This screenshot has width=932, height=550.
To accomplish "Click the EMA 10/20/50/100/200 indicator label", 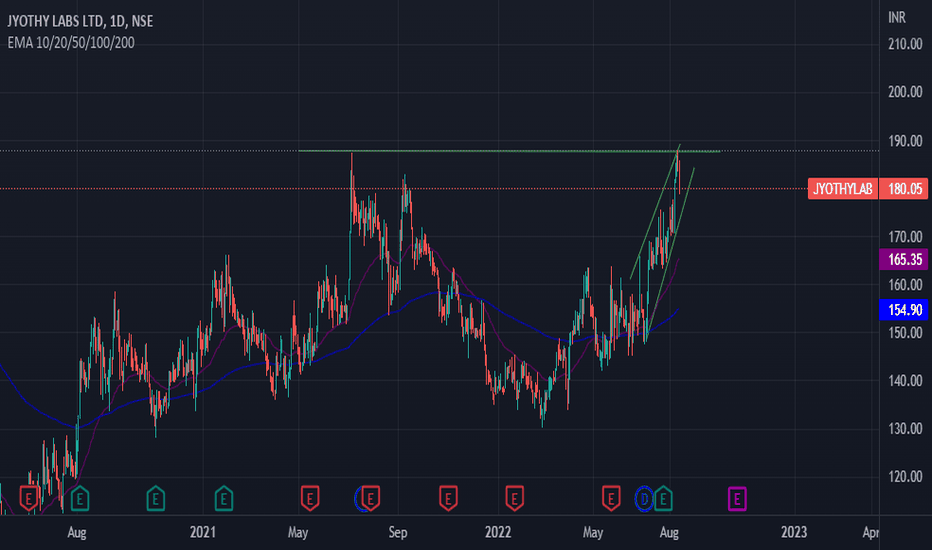I will (x=71, y=43).
